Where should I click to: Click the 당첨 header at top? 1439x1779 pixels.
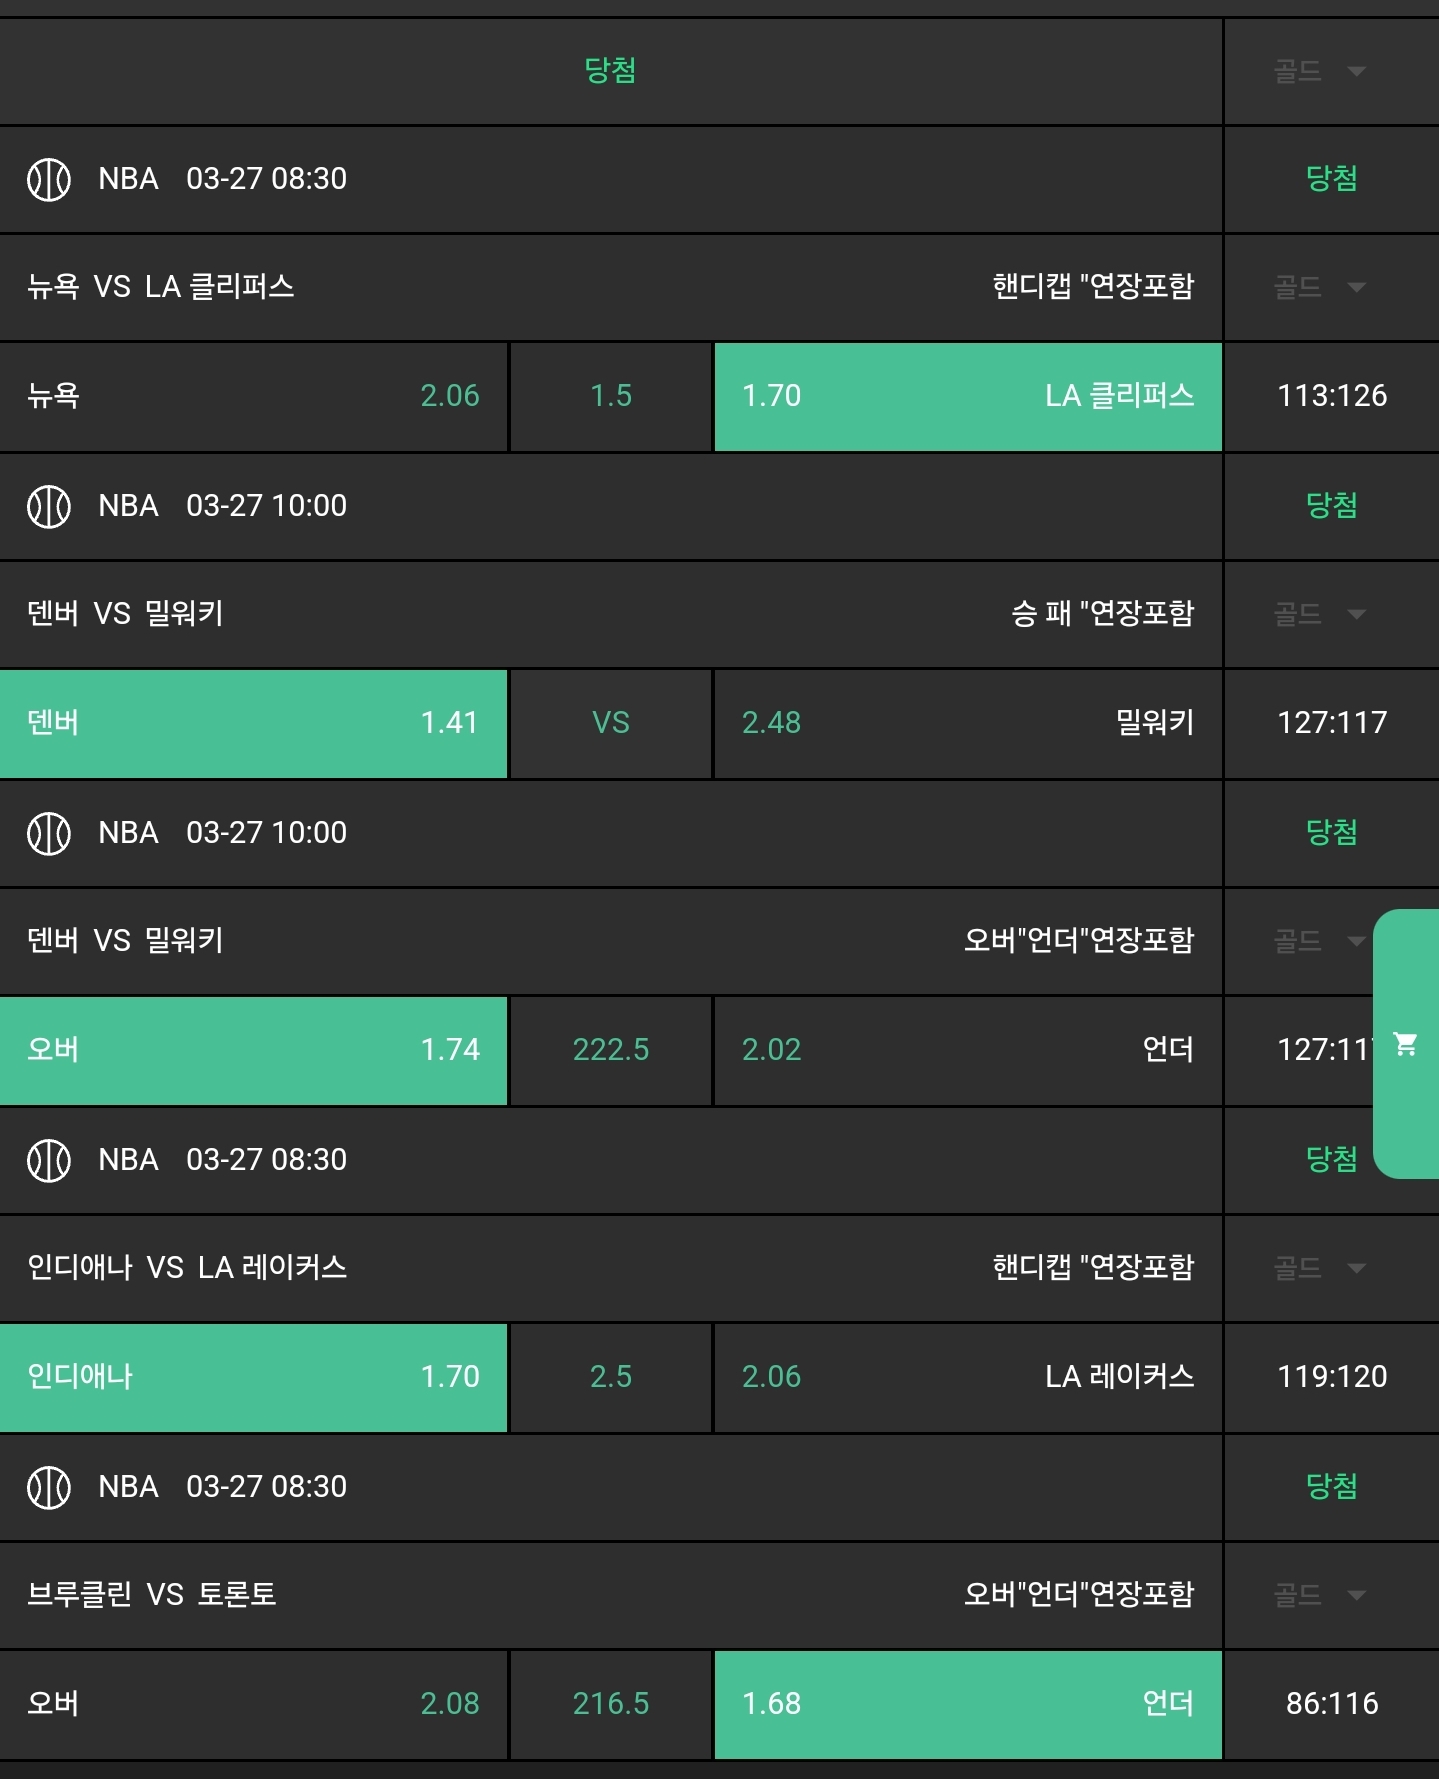[x=610, y=70]
